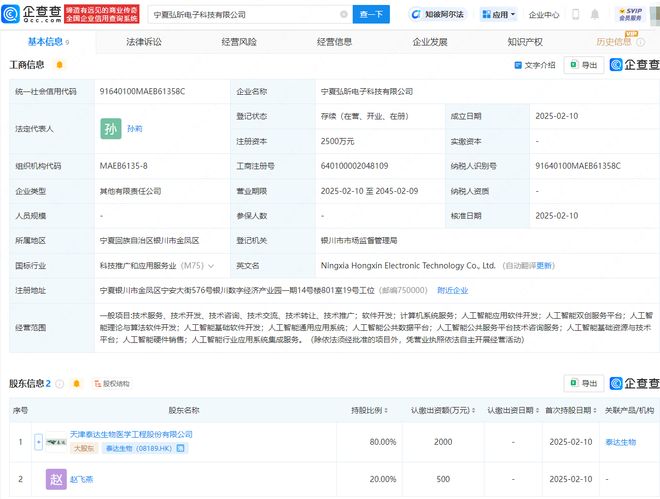Image resolution: width=660 pixels, height=499 pixels.
Task: Expand the 应用 dropdown menu
Action: pos(499,15)
